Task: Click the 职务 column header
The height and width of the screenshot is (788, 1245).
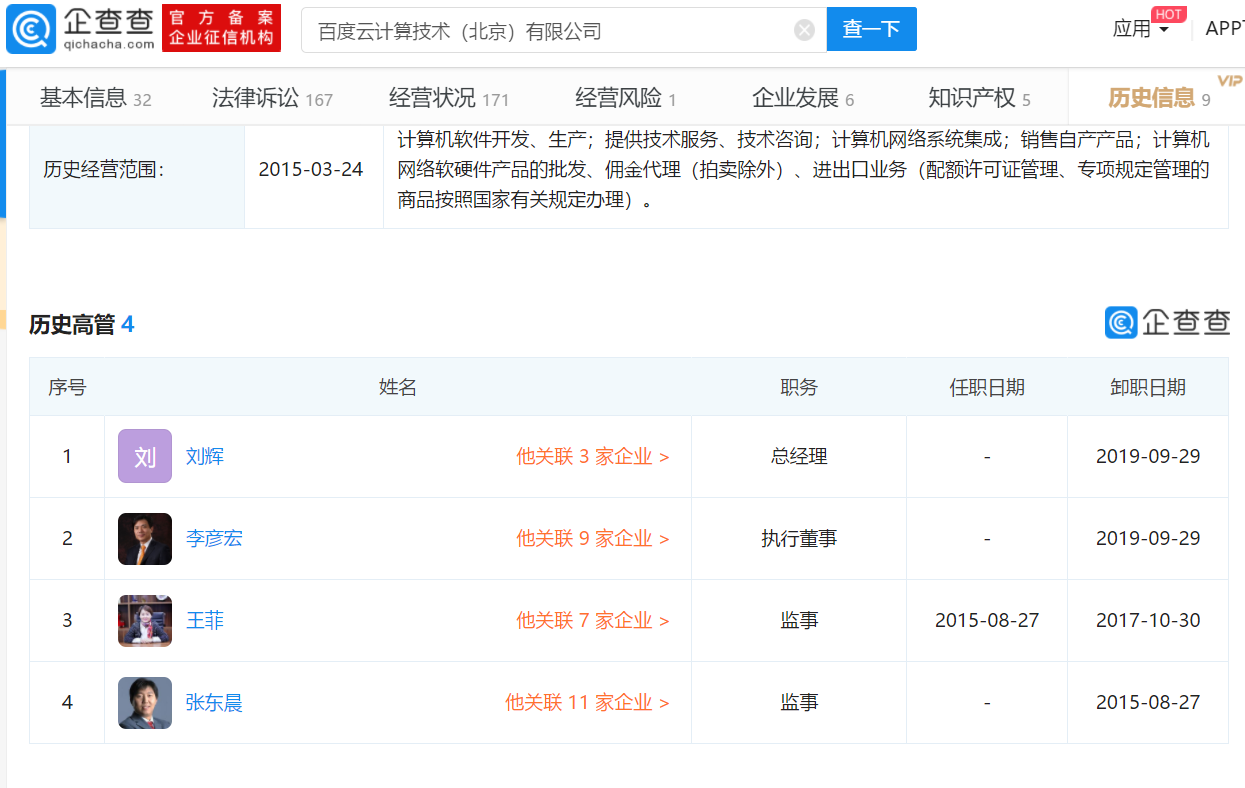Action: (799, 387)
